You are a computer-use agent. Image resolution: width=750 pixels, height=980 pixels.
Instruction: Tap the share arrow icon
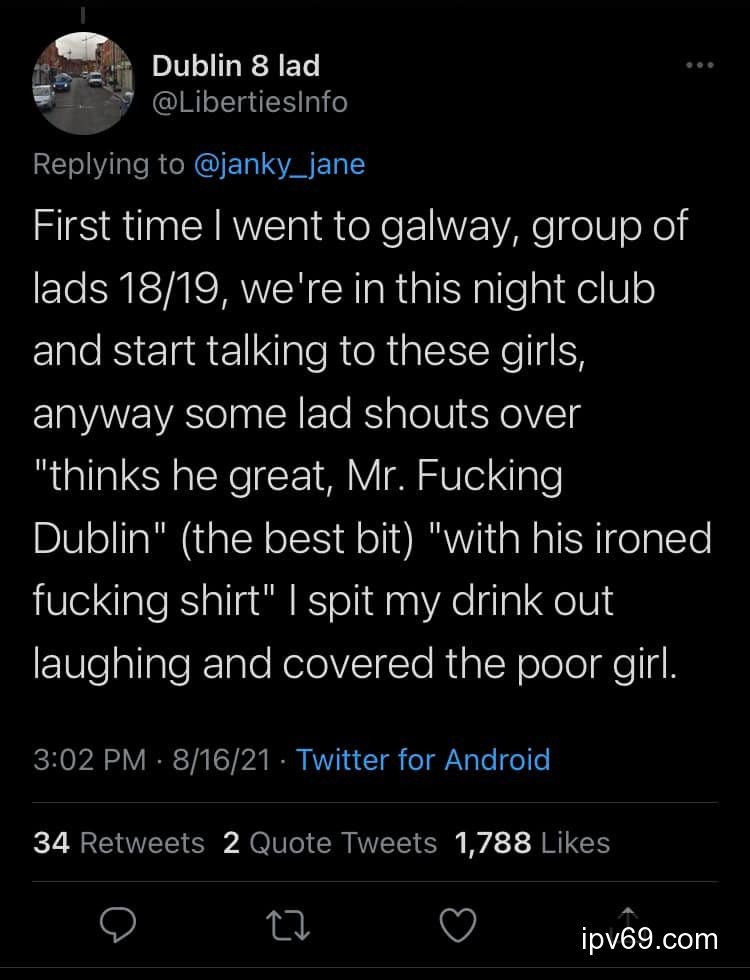pyautogui.click(x=627, y=914)
